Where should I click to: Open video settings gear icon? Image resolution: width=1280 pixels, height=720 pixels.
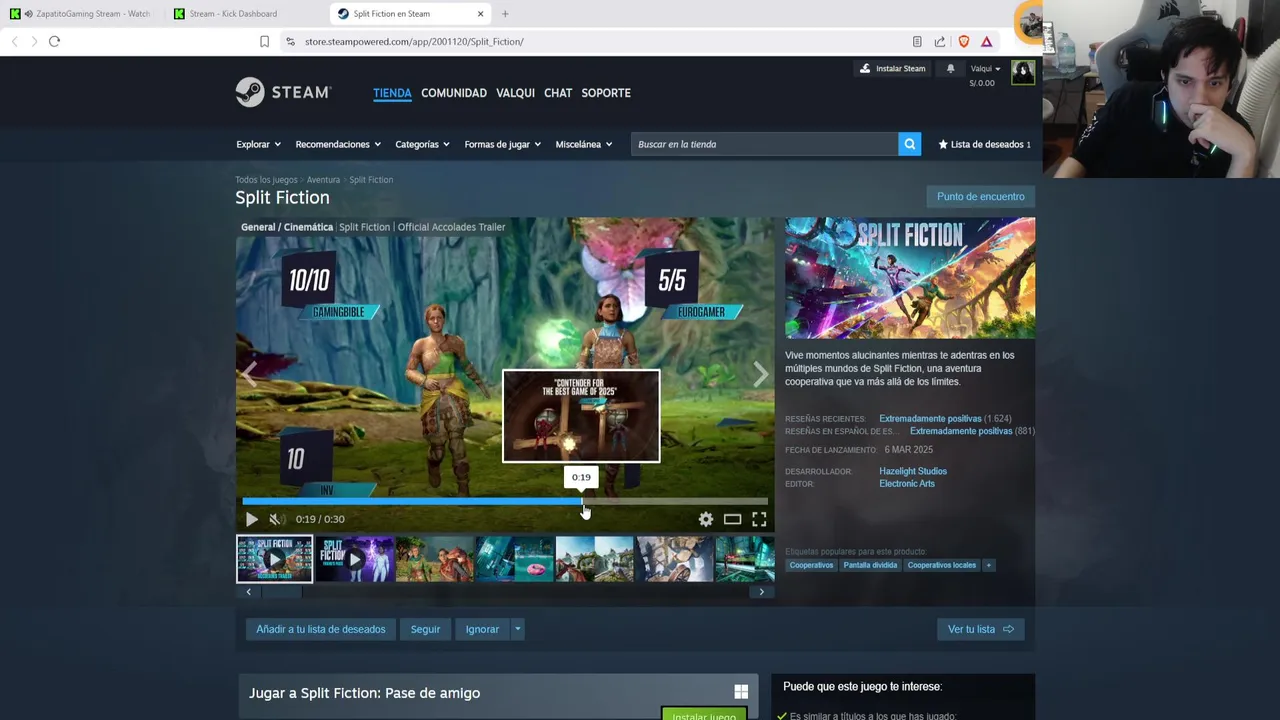pos(706,519)
